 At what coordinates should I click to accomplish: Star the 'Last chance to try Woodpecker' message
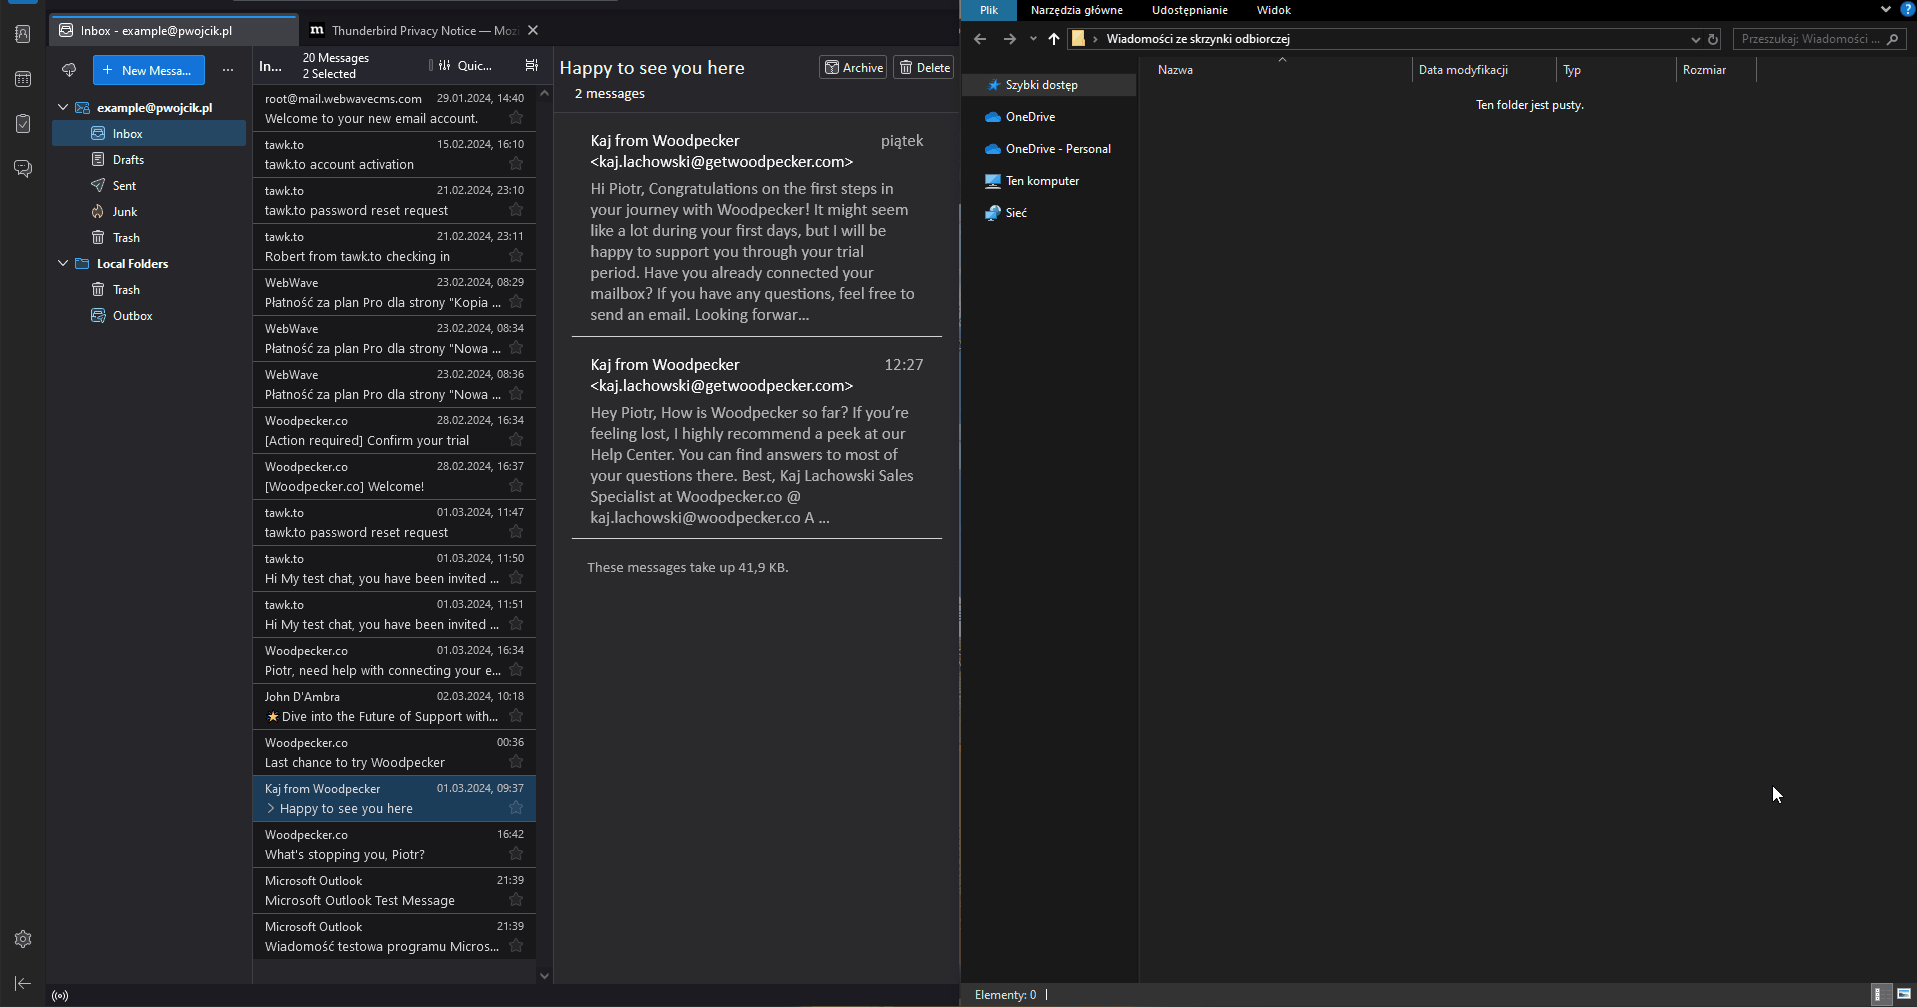[x=516, y=762]
